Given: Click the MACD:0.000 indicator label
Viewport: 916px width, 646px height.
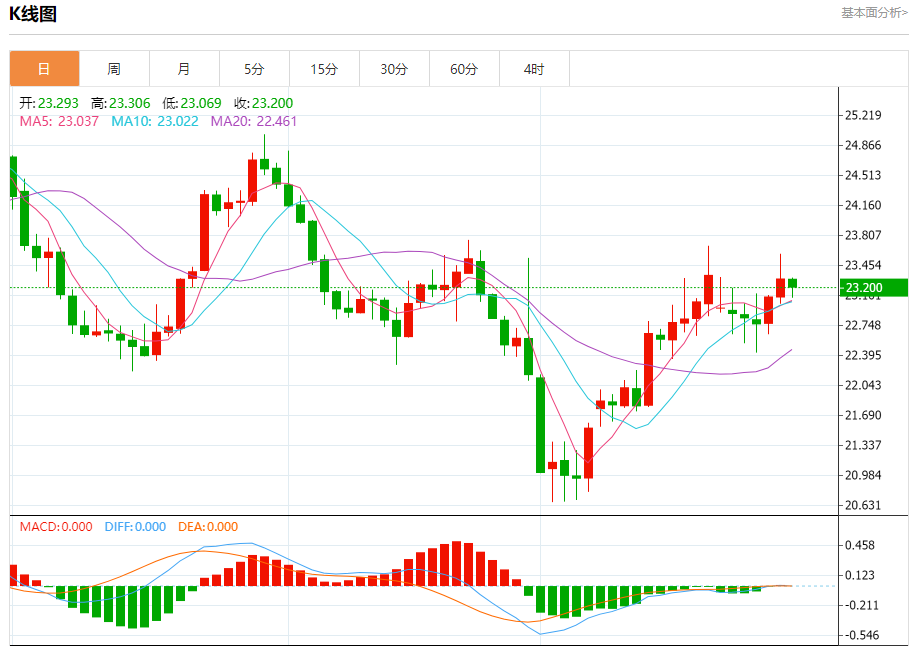Looking at the screenshot, I should click(x=56, y=527).
